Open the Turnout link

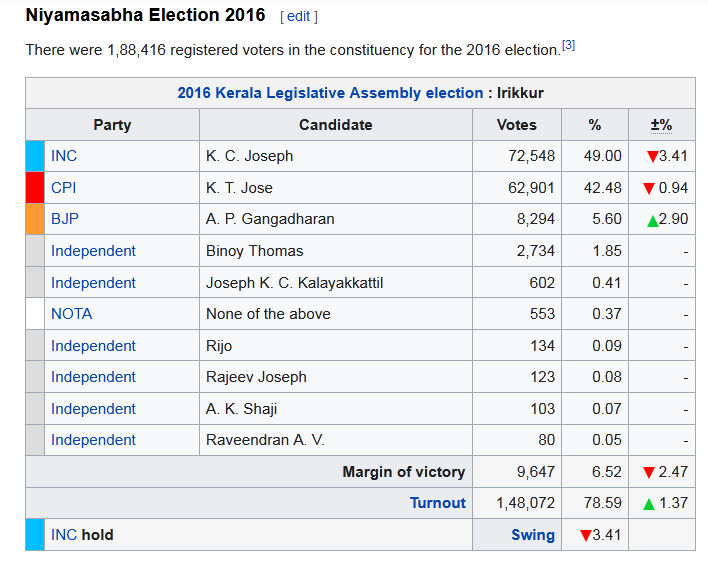[x=437, y=503]
